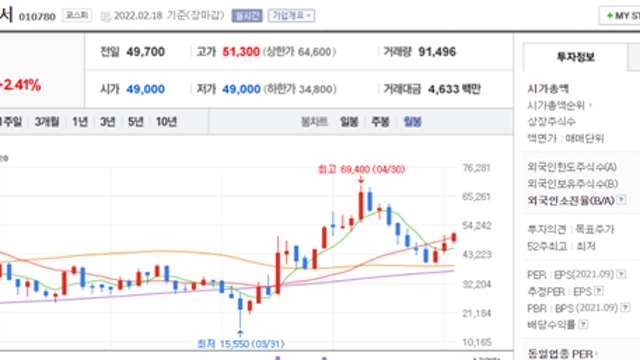This screenshot has width=640, height=360.
Task: Select the 3개월 chart period
Action: [47, 122]
